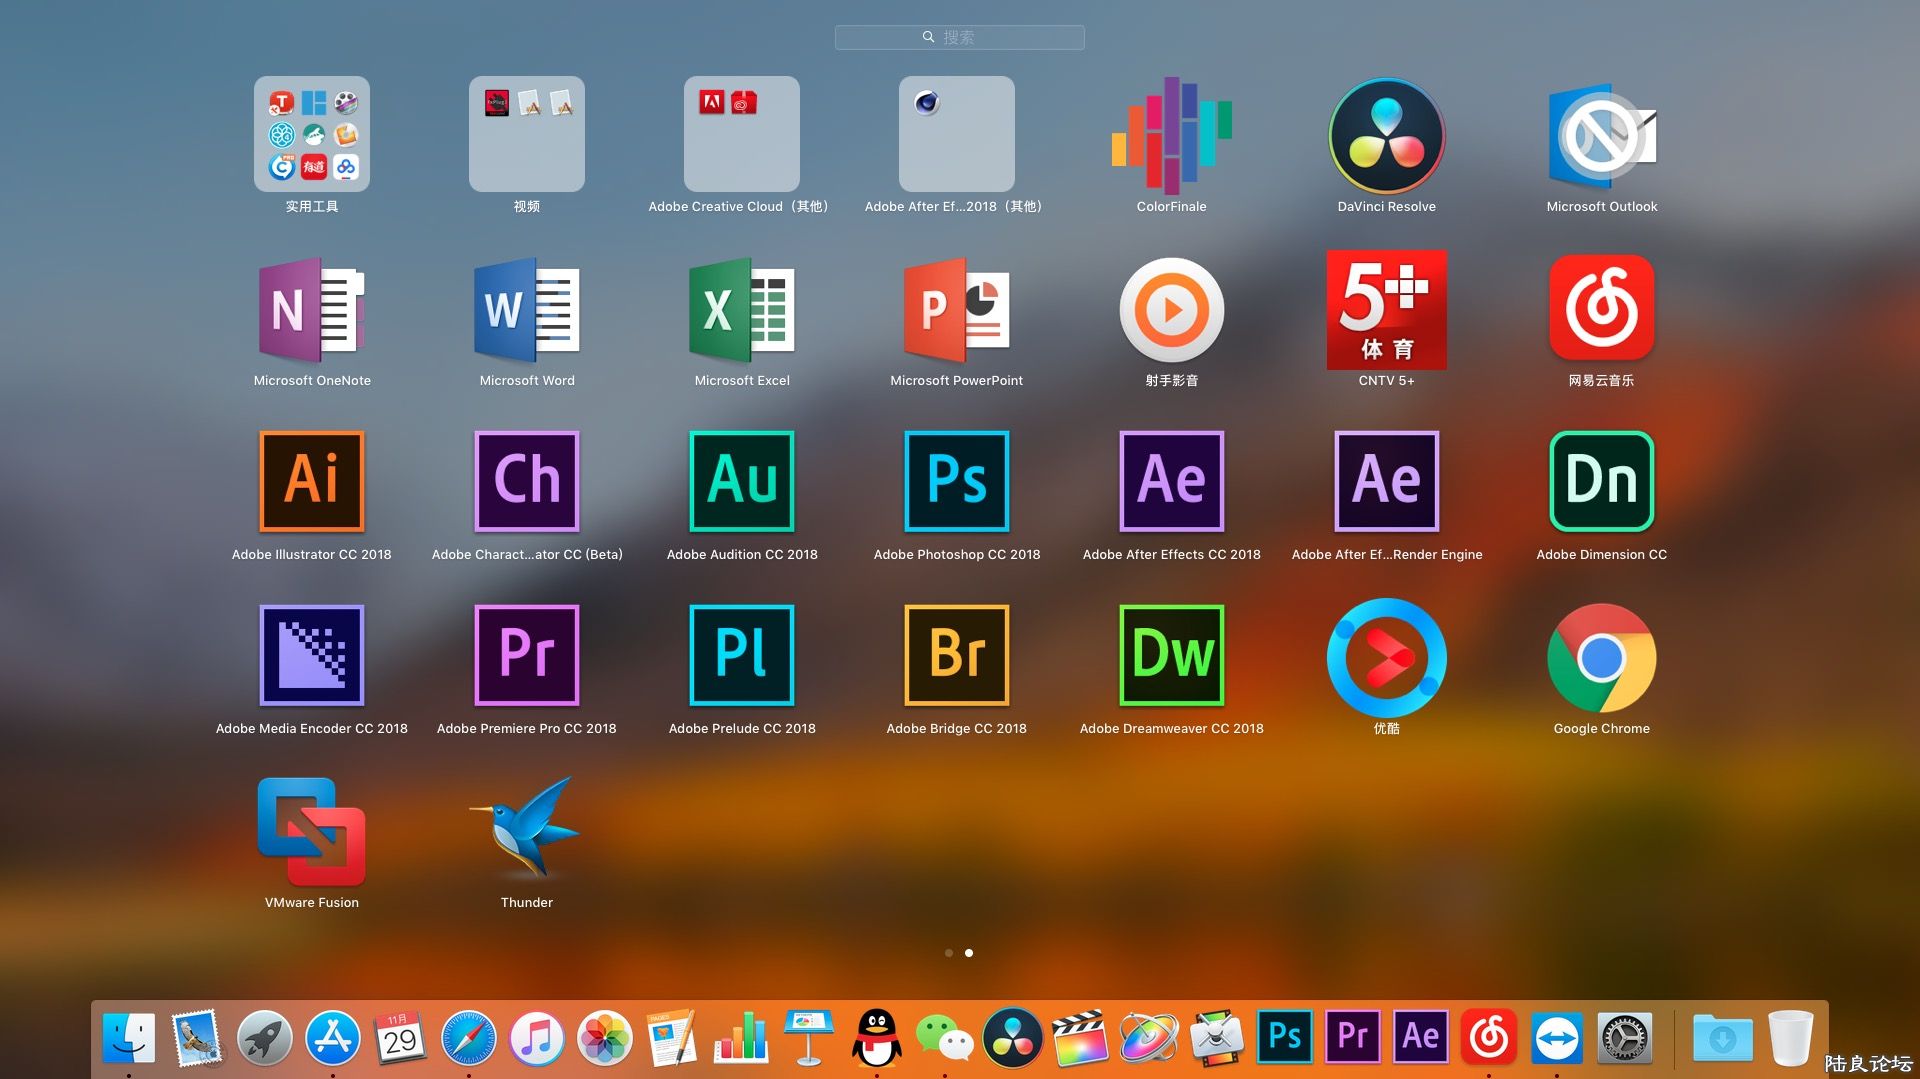
Task: Open Adobe Audition CC 2018
Action: pyautogui.click(x=741, y=481)
